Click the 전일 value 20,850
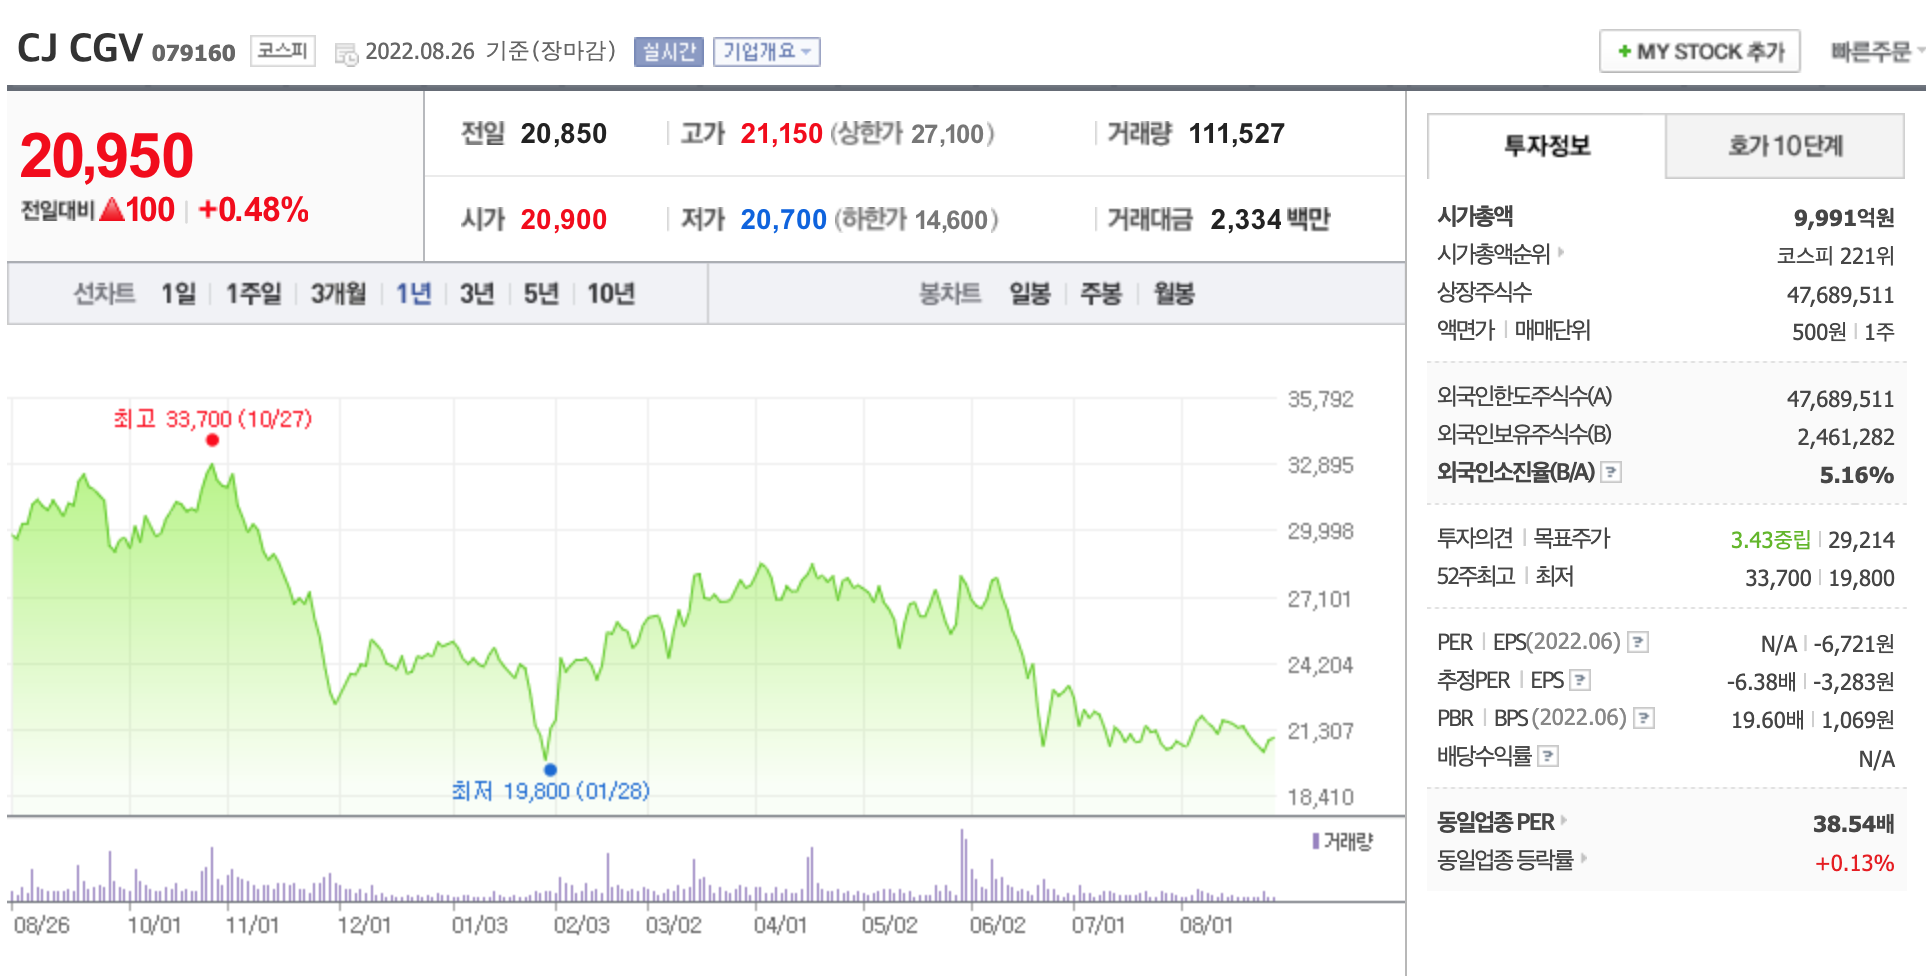 point(563,133)
